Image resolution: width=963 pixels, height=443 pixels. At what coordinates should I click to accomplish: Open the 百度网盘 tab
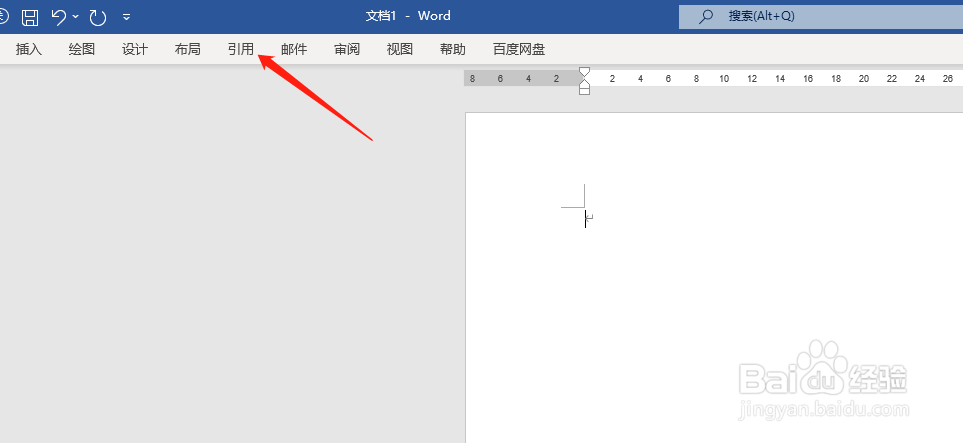519,50
